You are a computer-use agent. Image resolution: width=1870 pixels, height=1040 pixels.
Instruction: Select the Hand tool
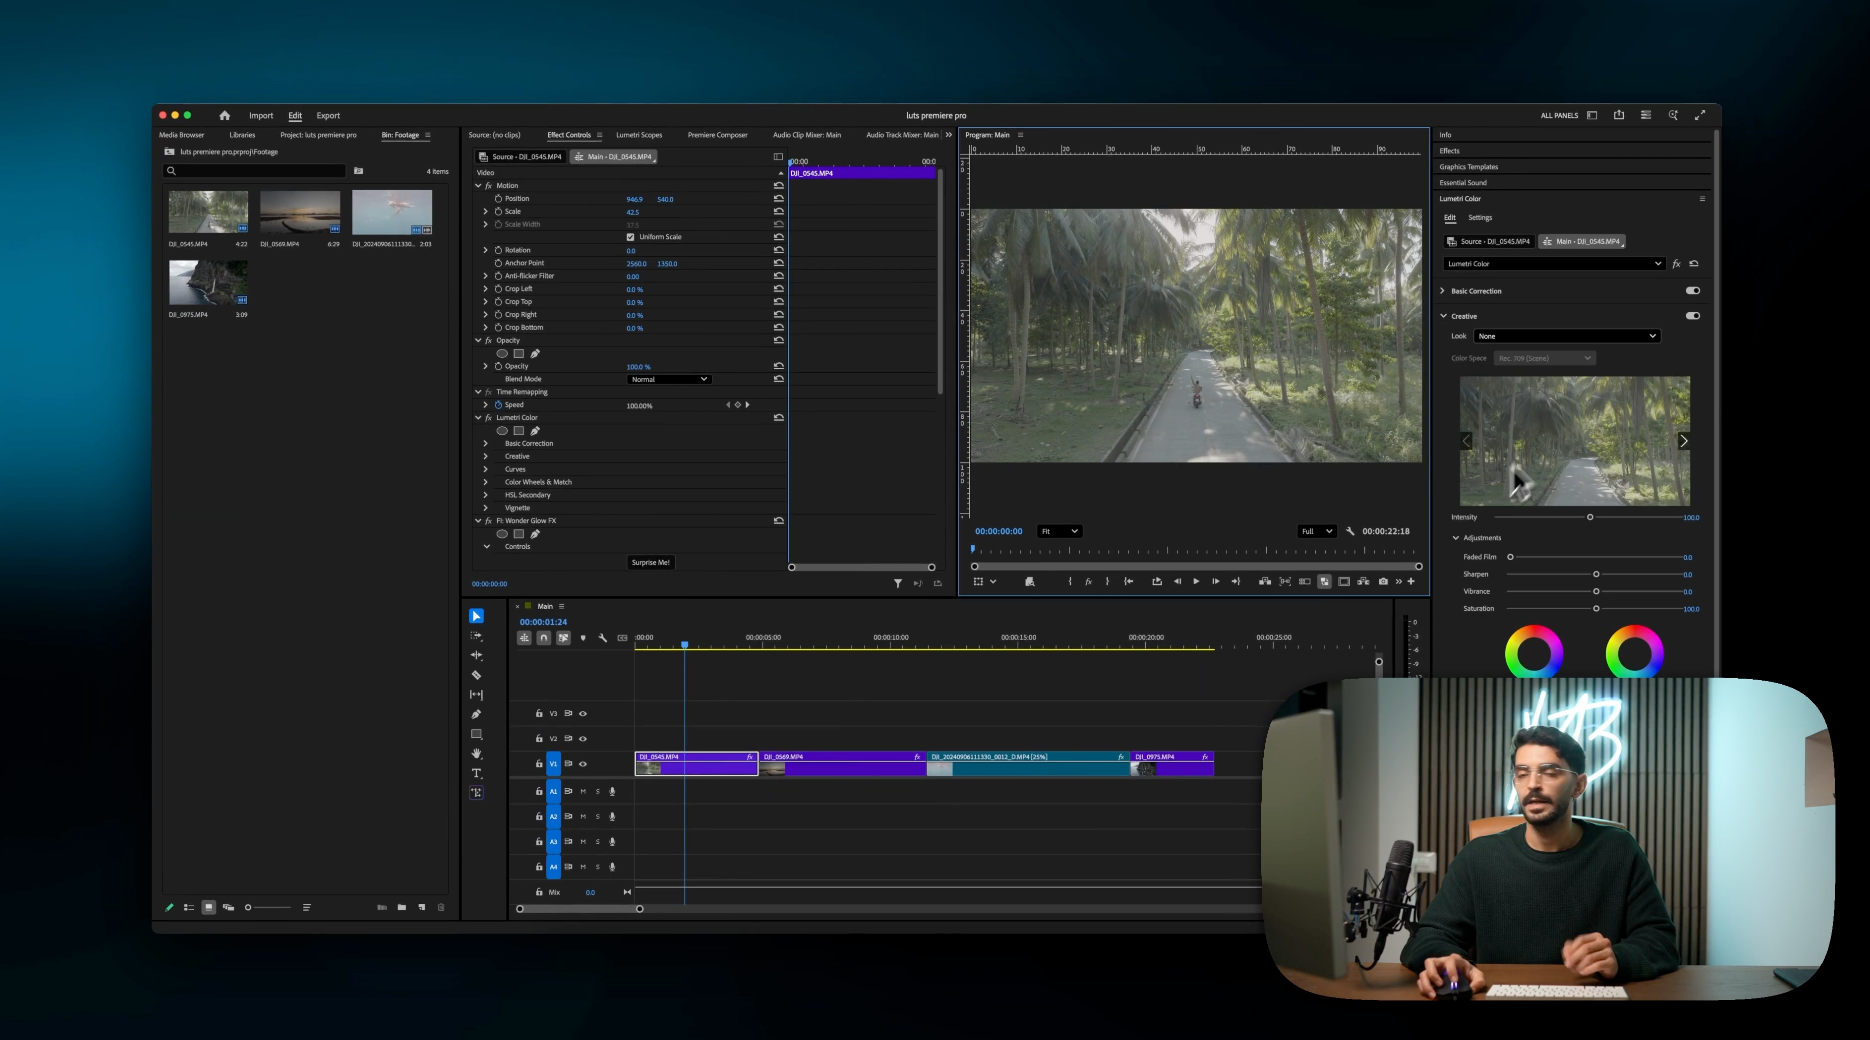click(x=476, y=753)
